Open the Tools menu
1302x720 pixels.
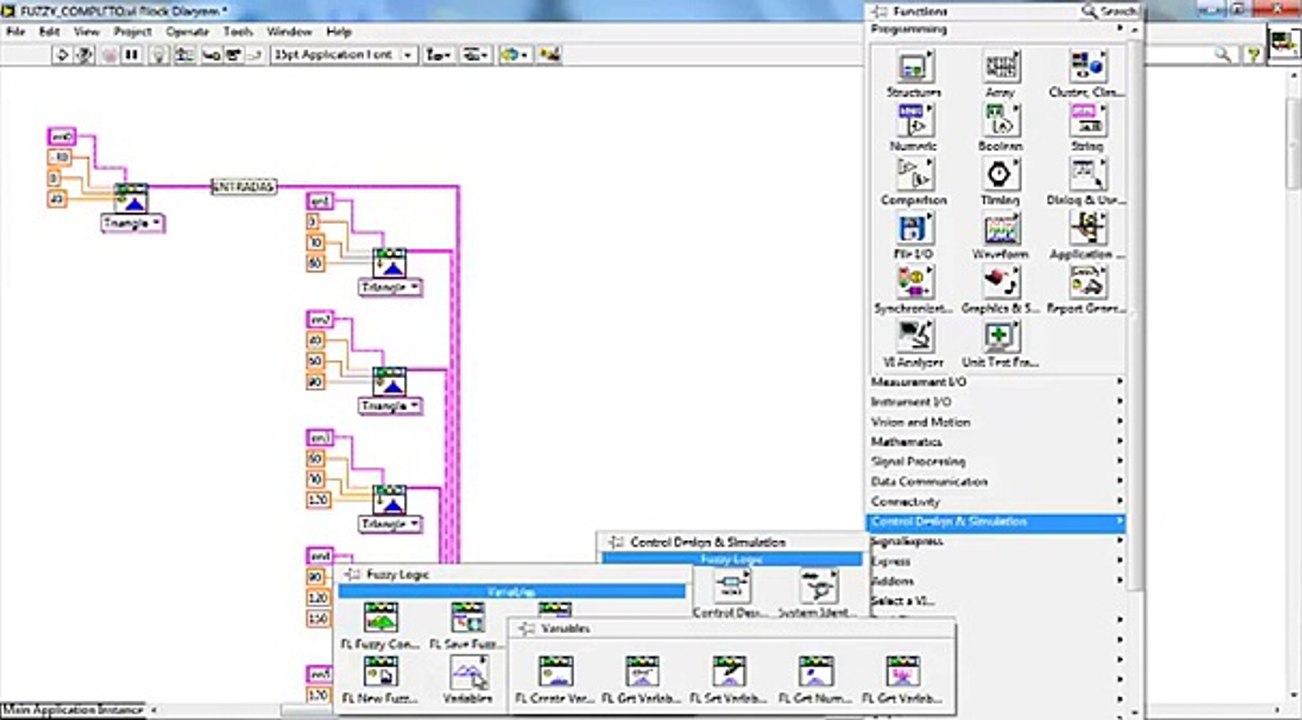tap(238, 32)
